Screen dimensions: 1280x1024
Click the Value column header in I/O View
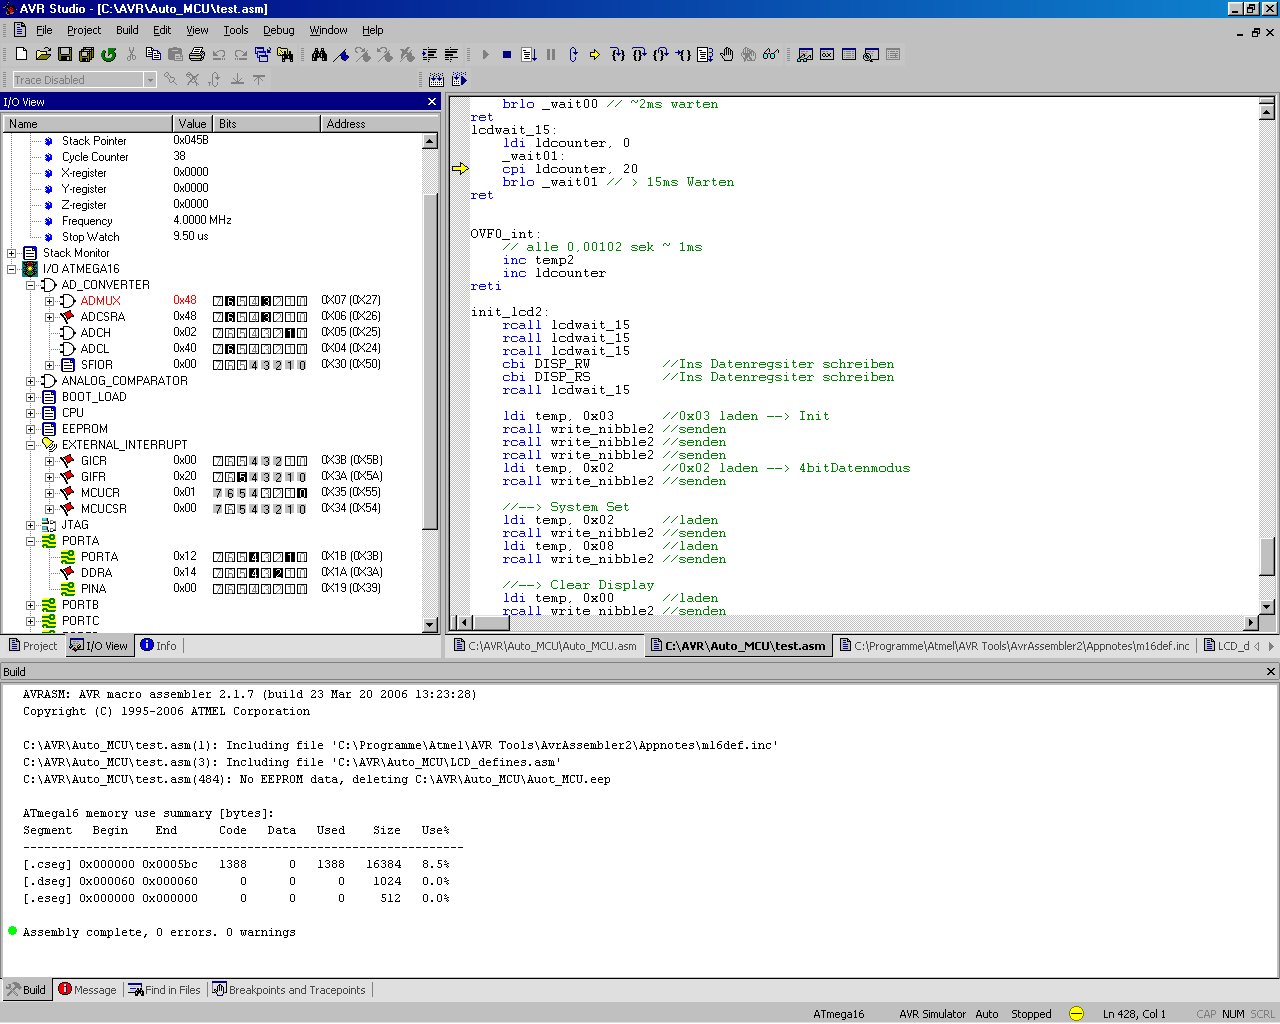(x=193, y=124)
